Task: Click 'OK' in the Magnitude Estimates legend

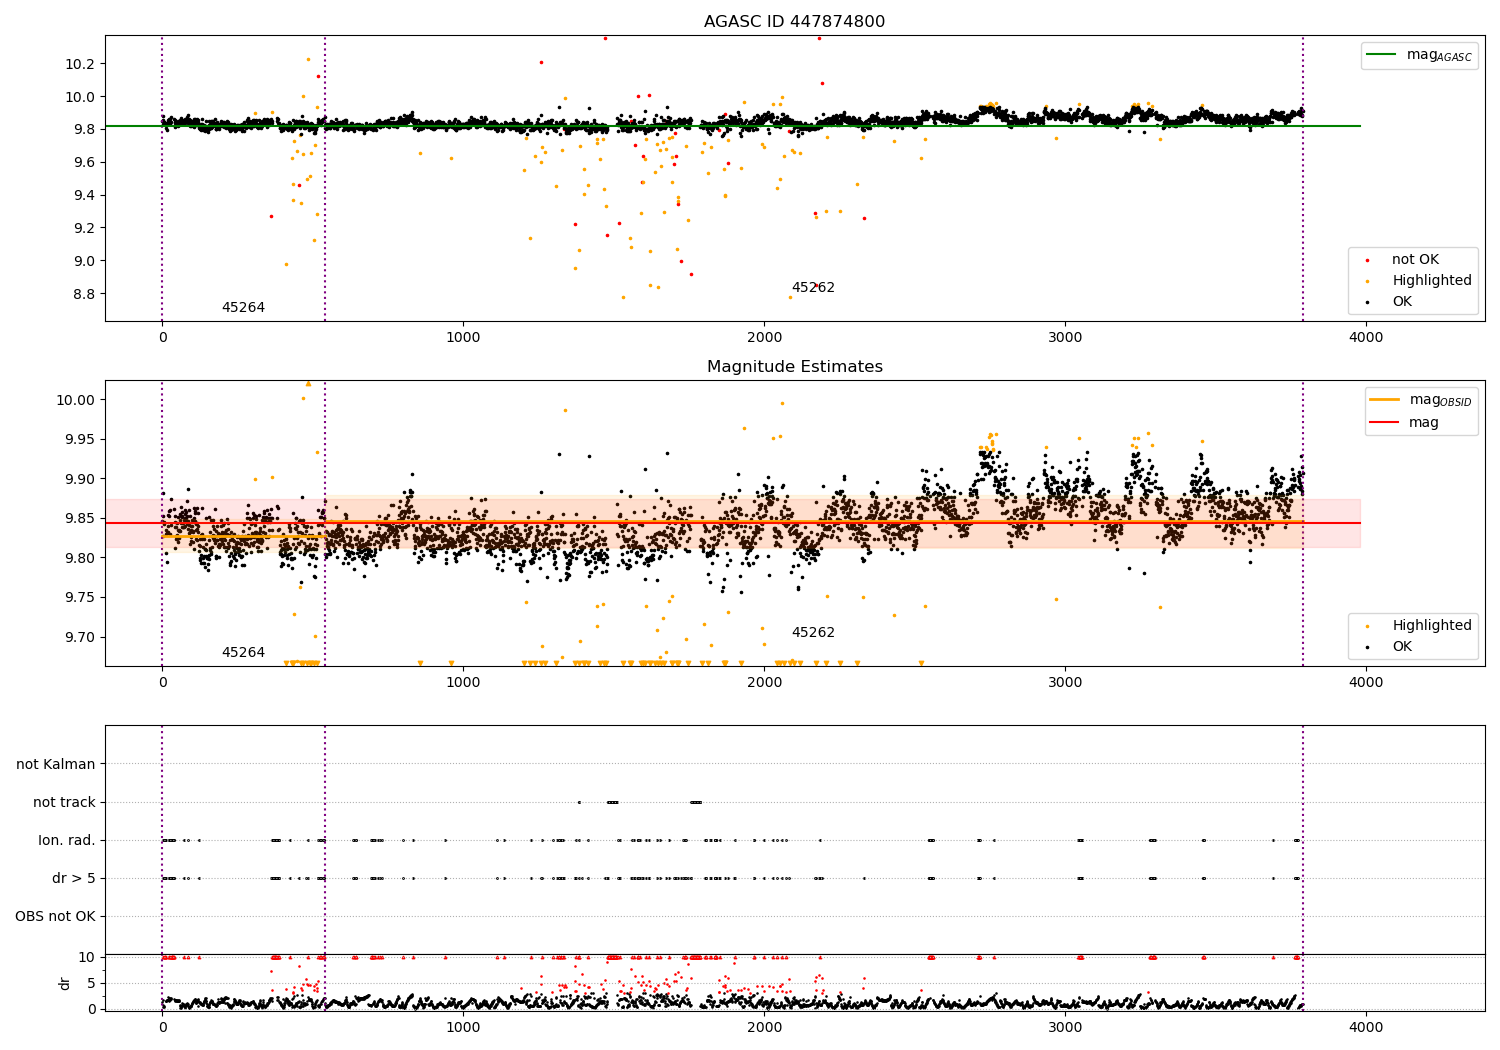Action: coord(1402,647)
